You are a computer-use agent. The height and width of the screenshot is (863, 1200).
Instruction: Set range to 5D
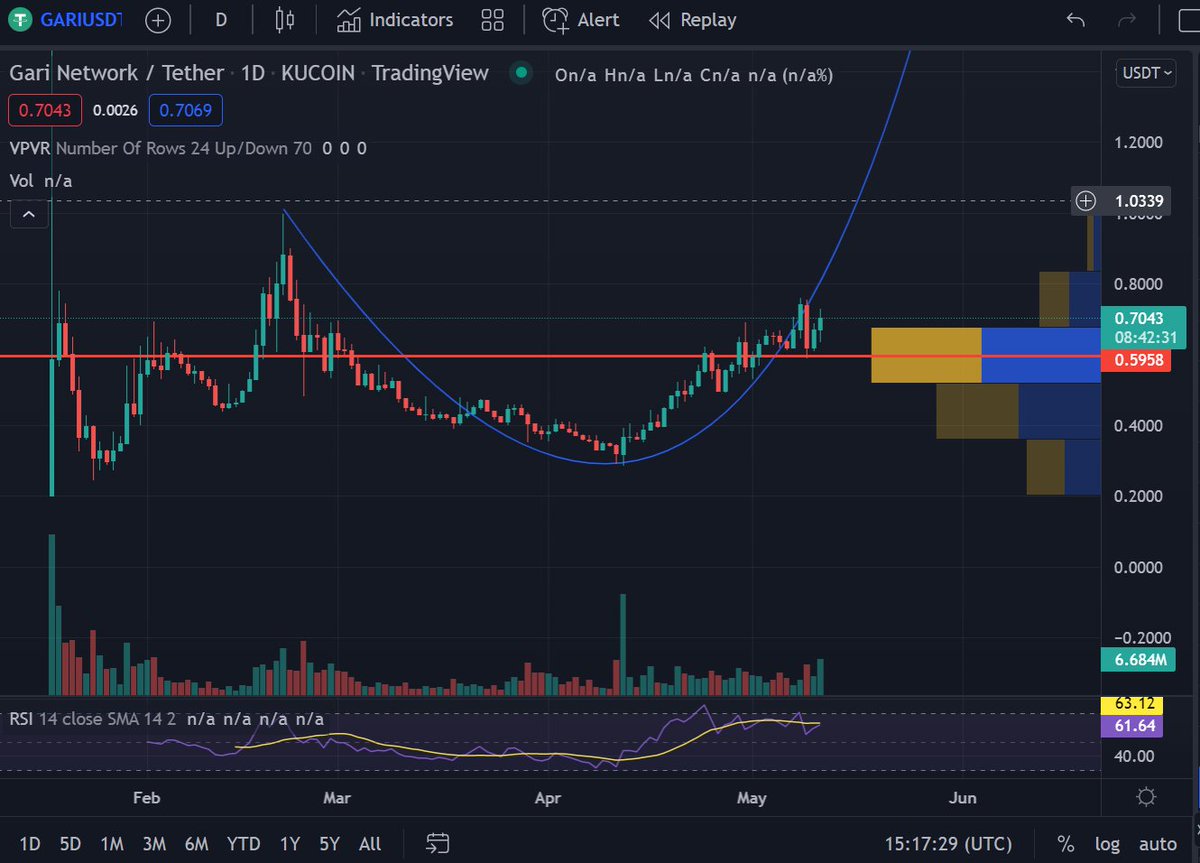coord(70,844)
